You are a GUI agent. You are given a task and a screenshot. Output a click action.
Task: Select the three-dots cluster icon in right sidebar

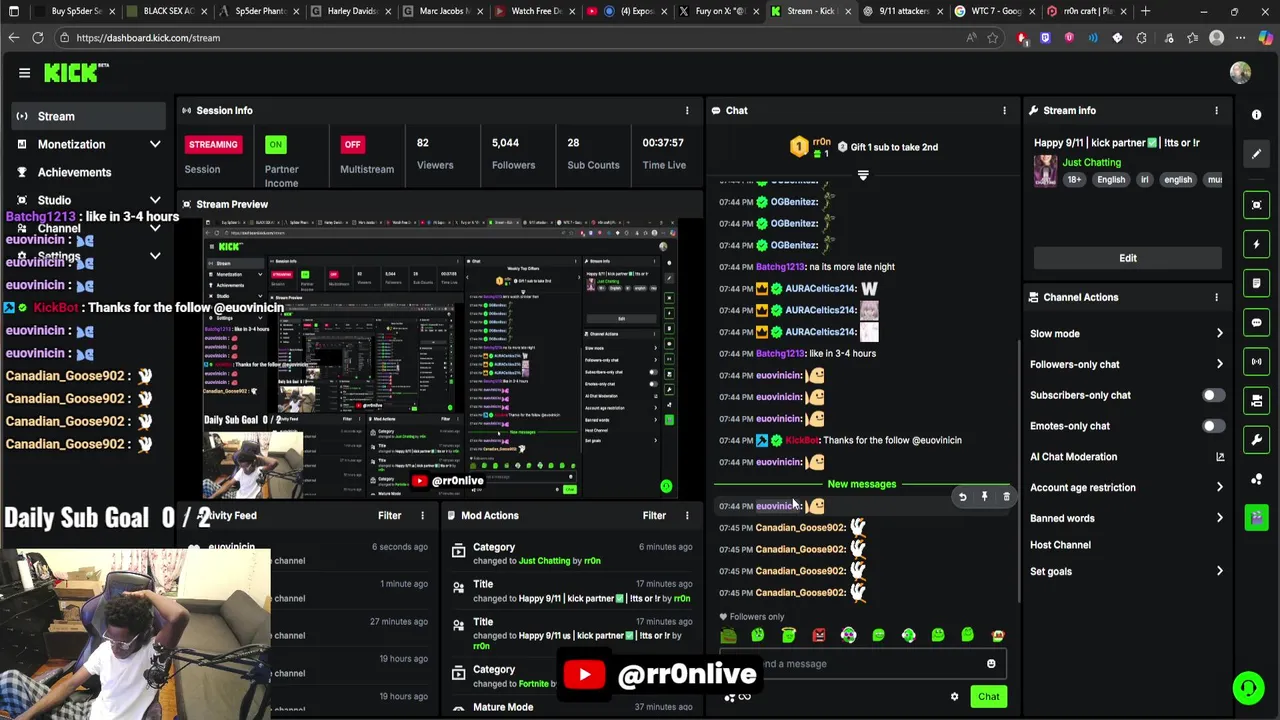coord(1257,479)
